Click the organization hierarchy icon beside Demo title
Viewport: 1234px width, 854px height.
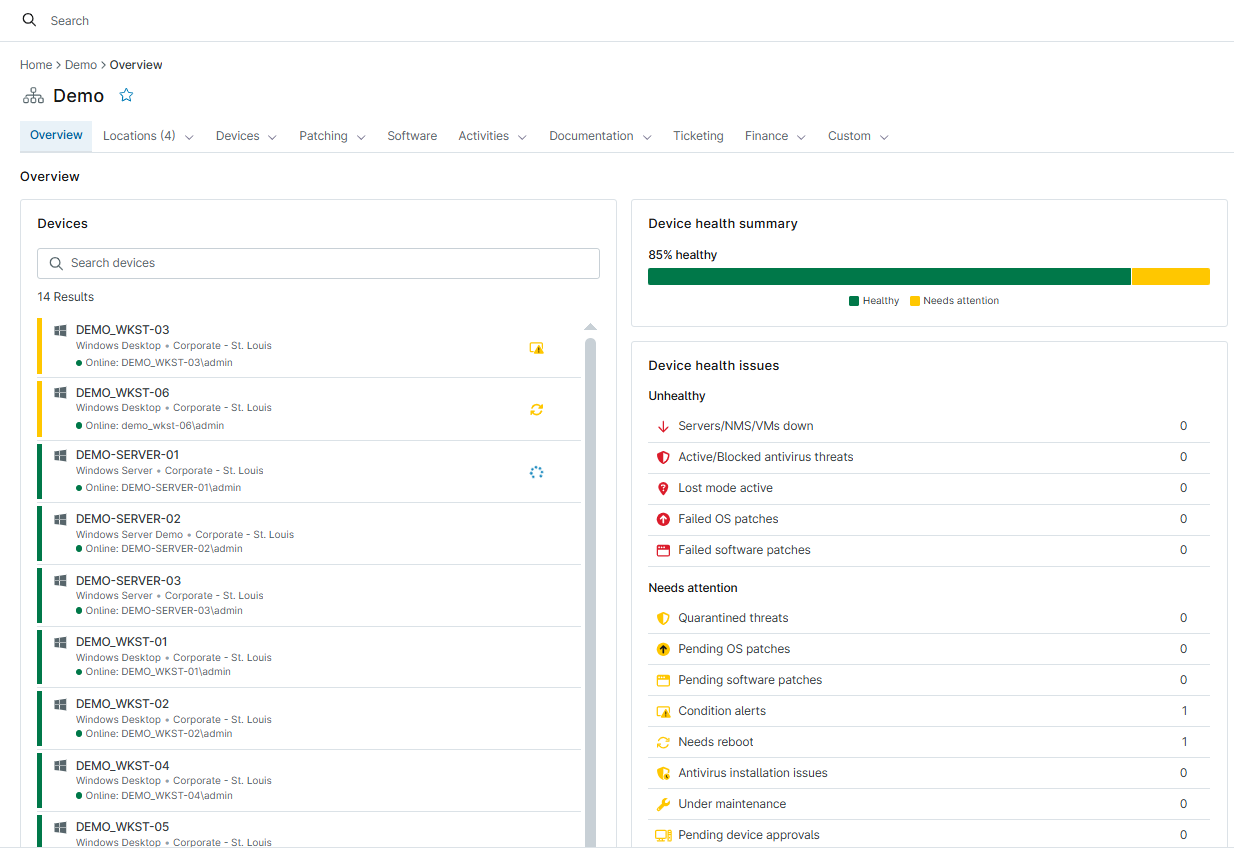(33, 96)
